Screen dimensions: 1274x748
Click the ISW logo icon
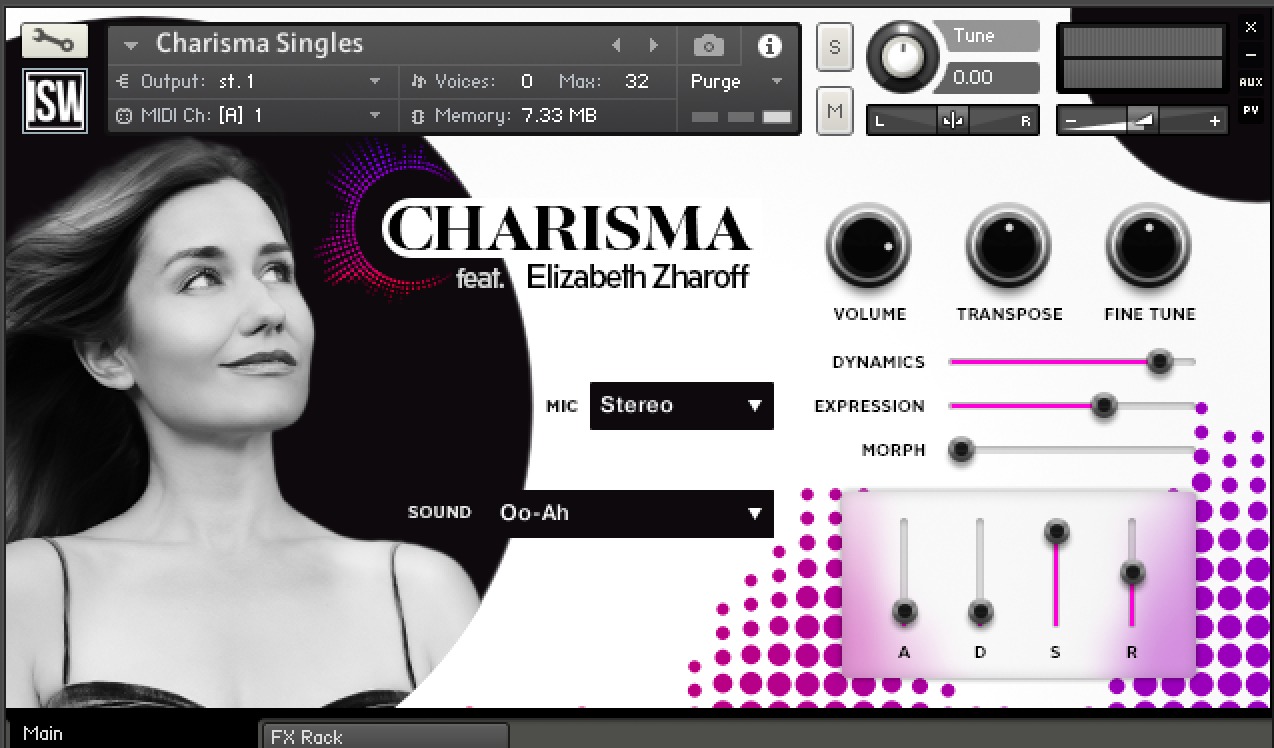[54, 101]
